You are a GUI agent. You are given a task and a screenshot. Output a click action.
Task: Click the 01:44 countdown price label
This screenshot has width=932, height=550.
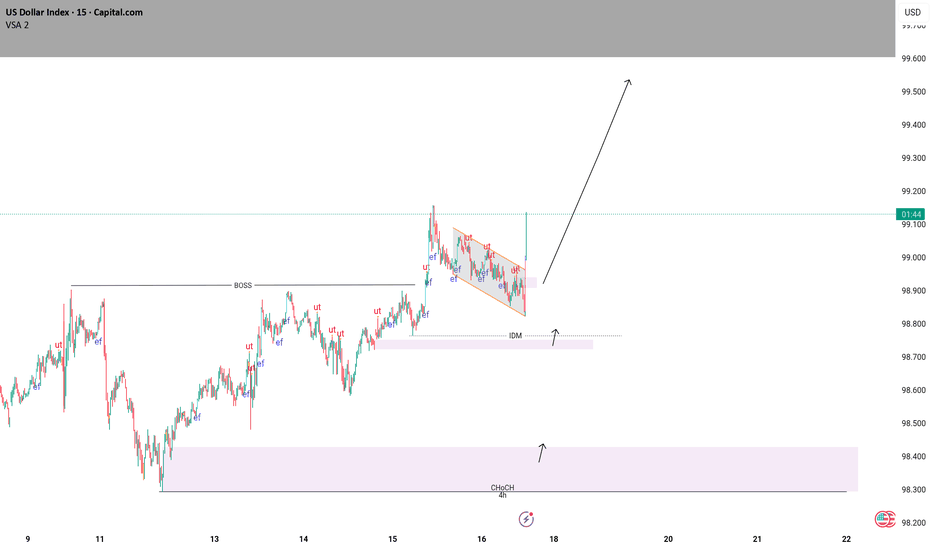(x=911, y=214)
